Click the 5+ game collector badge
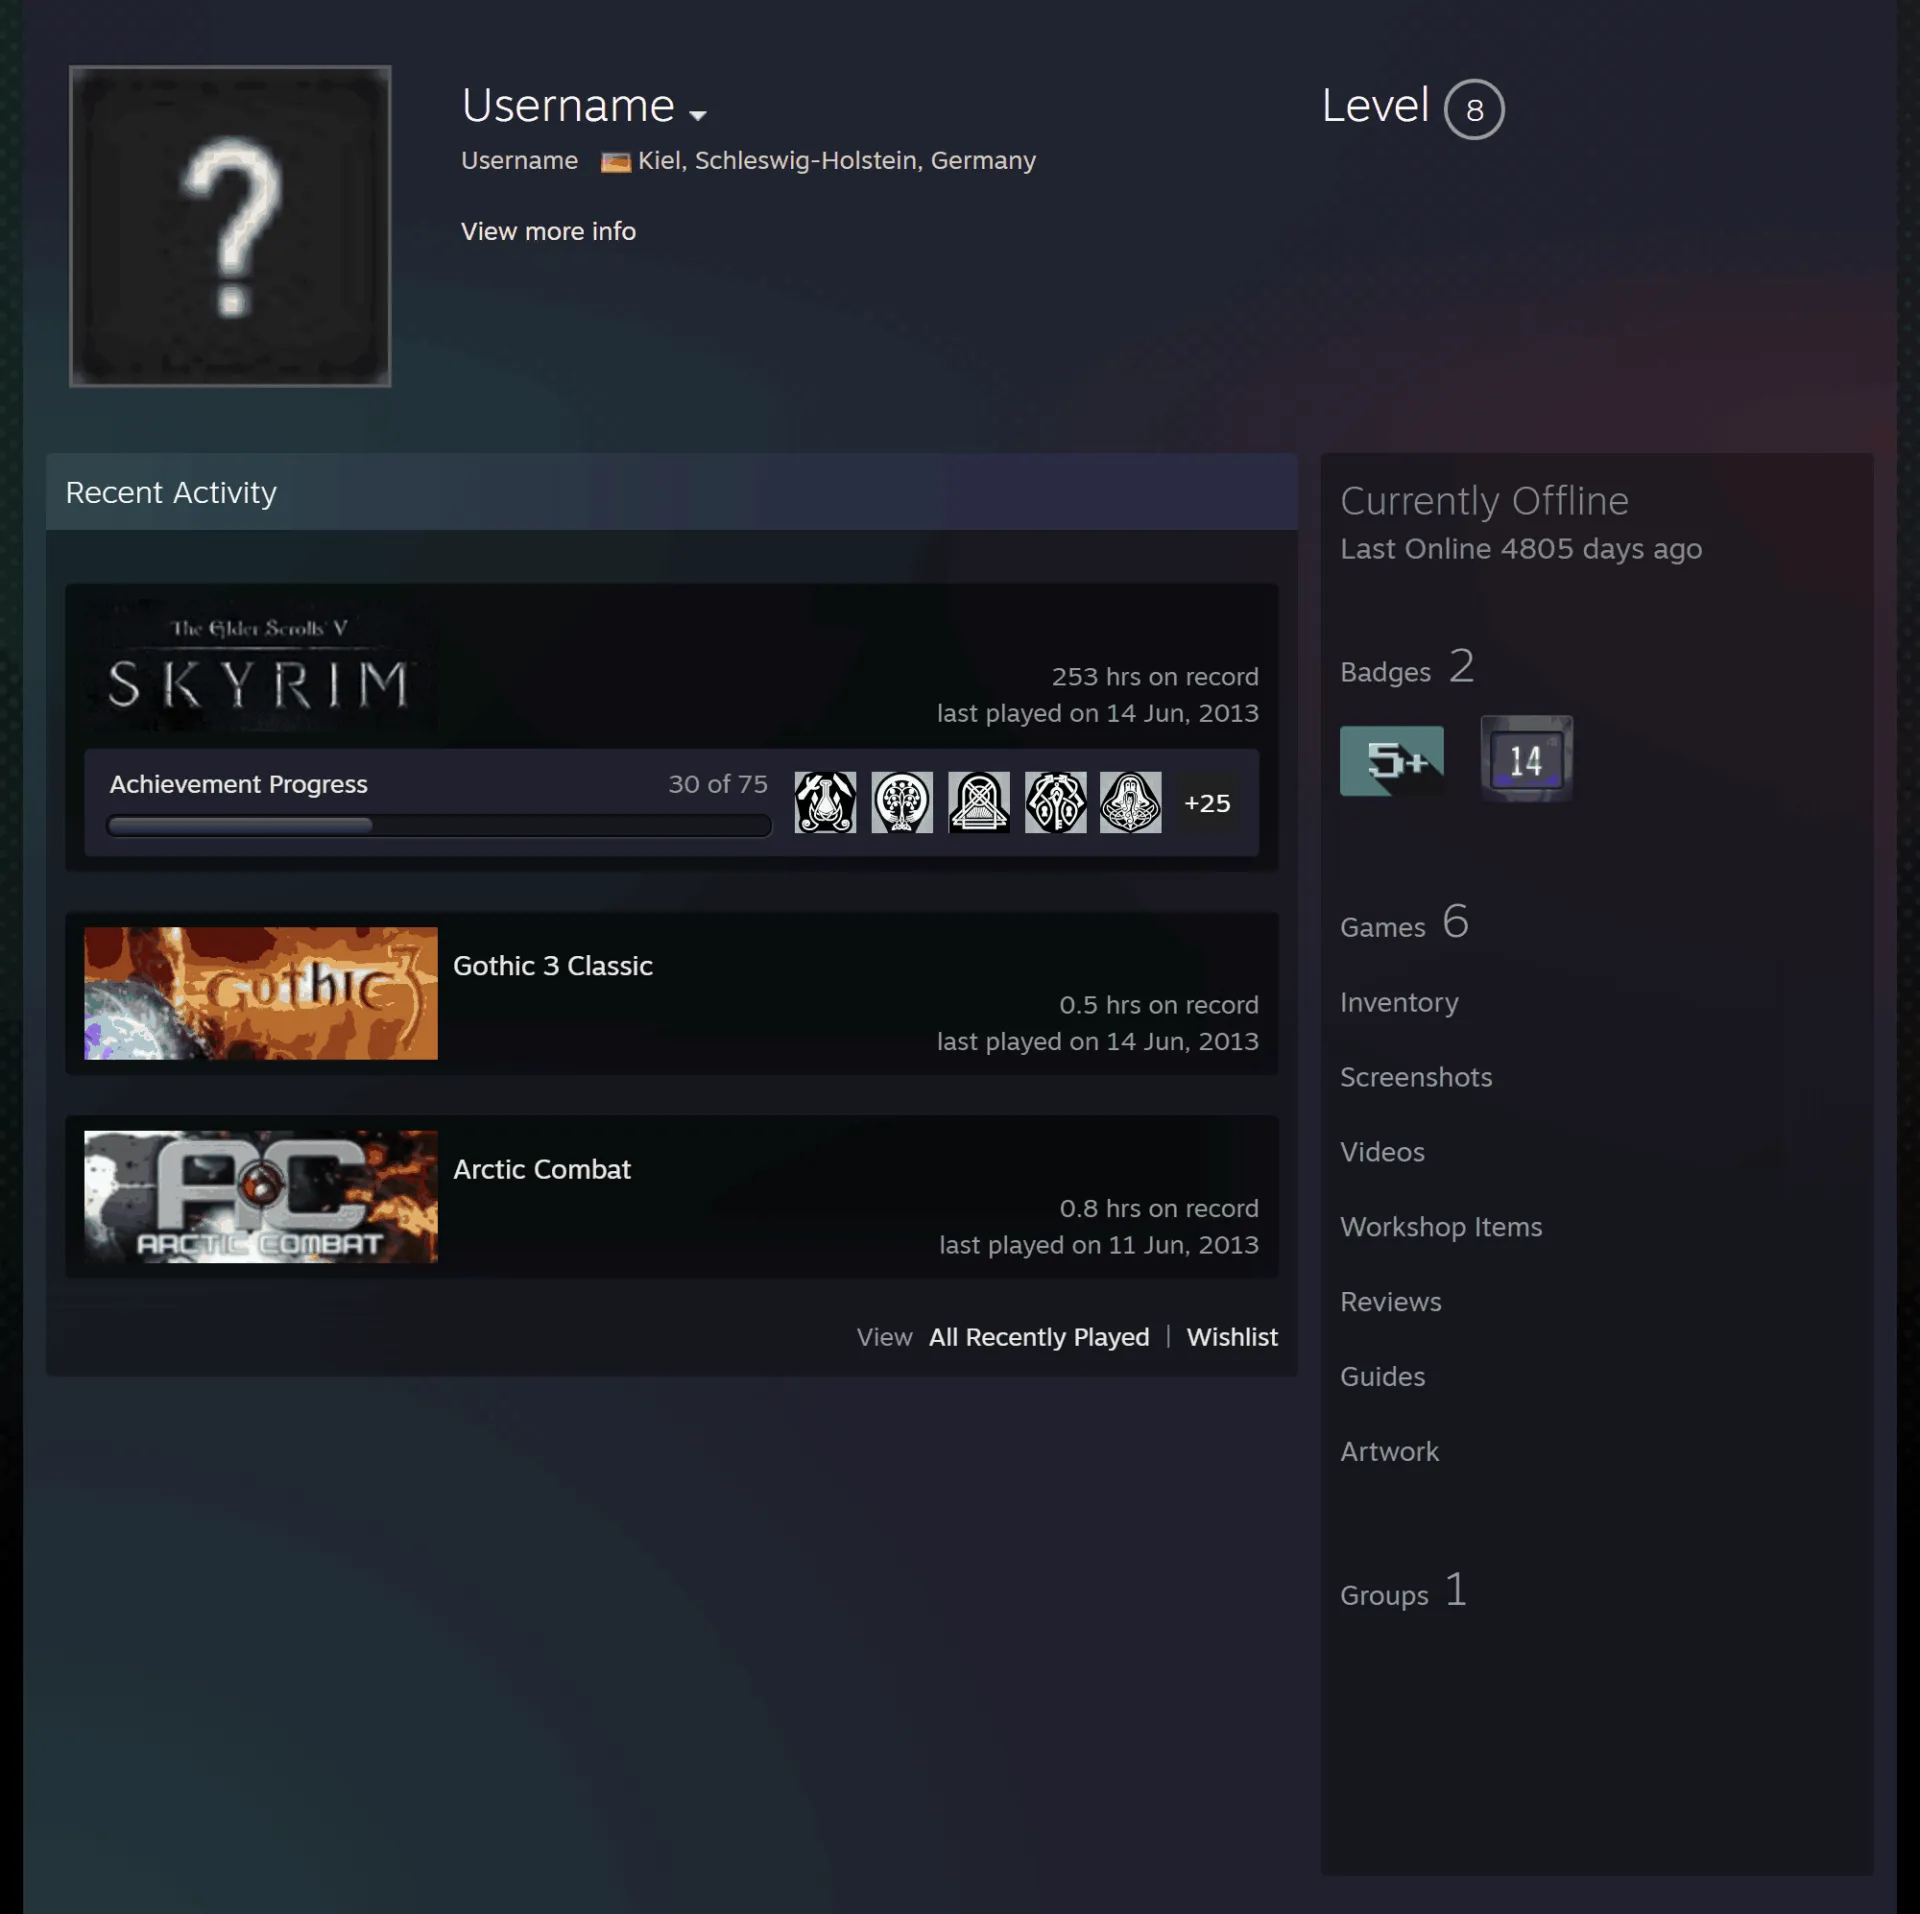Image resolution: width=1920 pixels, height=1914 pixels. (1392, 761)
